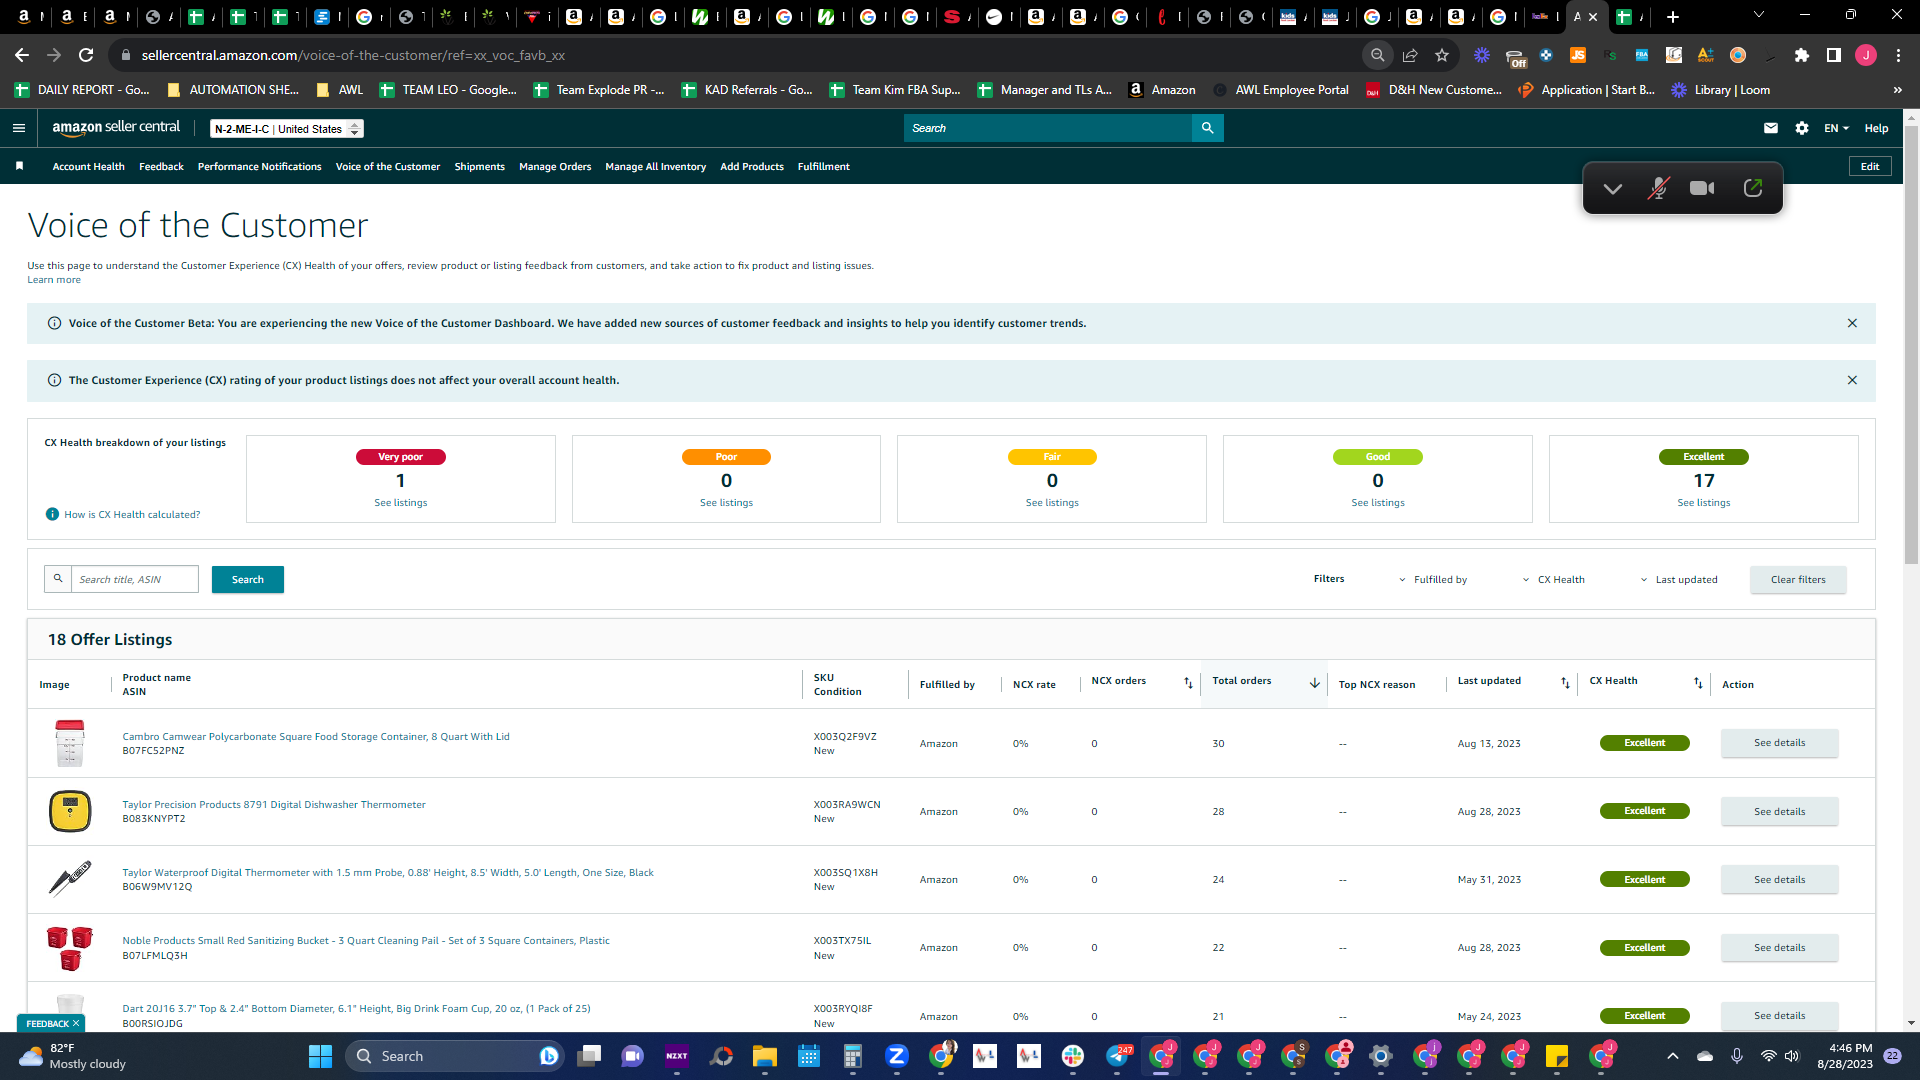The width and height of the screenshot is (1920, 1080).
Task: Open a new browser tab
Action: tap(1673, 16)
